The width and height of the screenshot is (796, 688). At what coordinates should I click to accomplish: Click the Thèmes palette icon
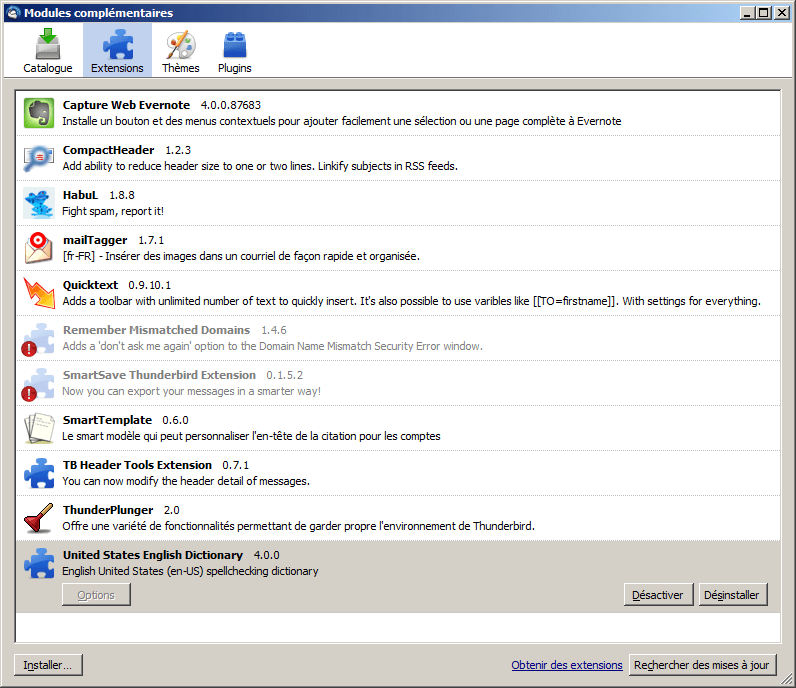181,44
